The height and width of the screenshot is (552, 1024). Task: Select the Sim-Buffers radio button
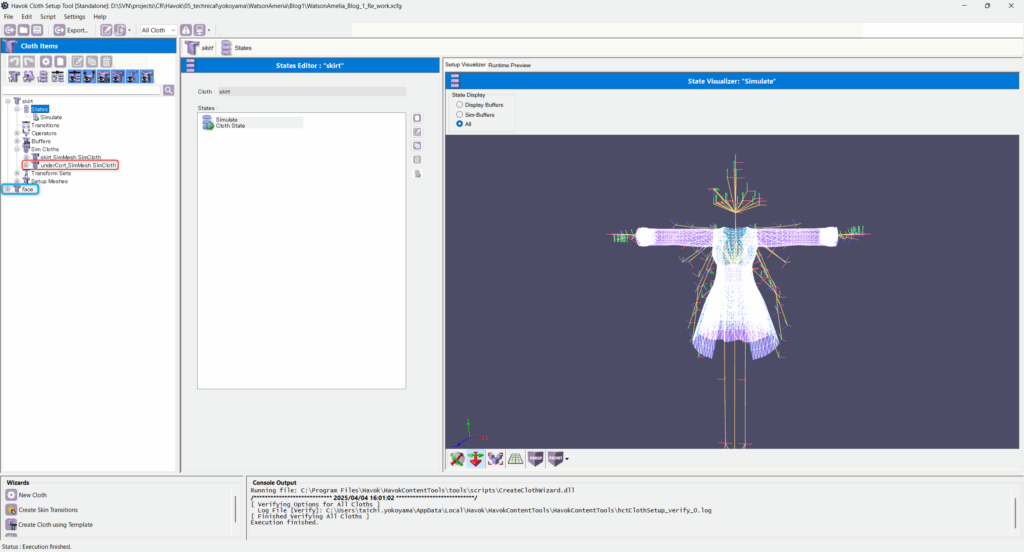tap(459, 114)
